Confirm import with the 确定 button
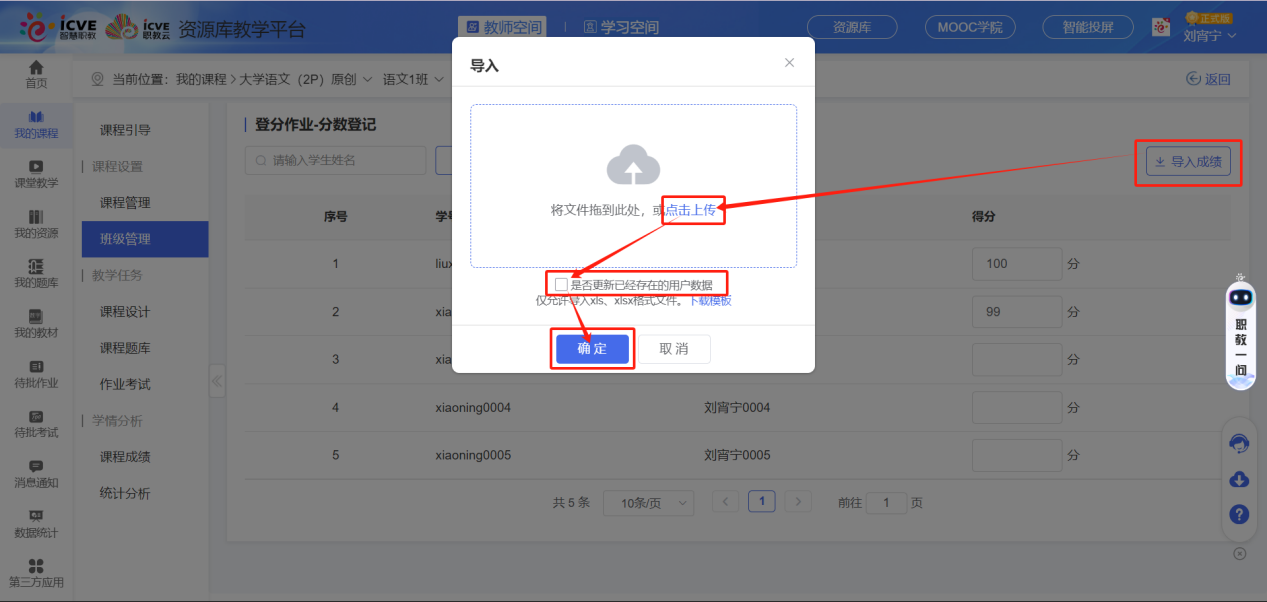Image resolution: width=1267 pixels, height=602 pixels. click(592, 348)
